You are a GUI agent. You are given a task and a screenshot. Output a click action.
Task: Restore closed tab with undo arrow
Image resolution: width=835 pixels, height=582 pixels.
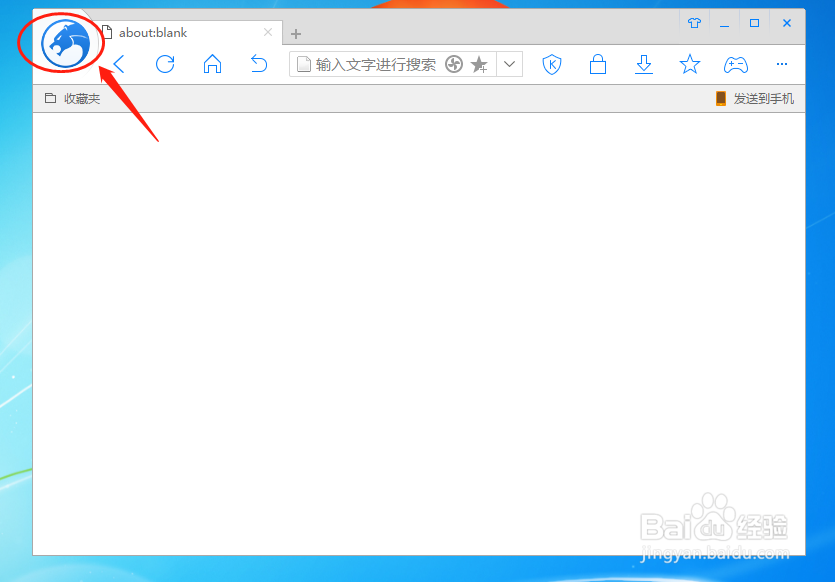pyautogui.click(x=259, y=64)
